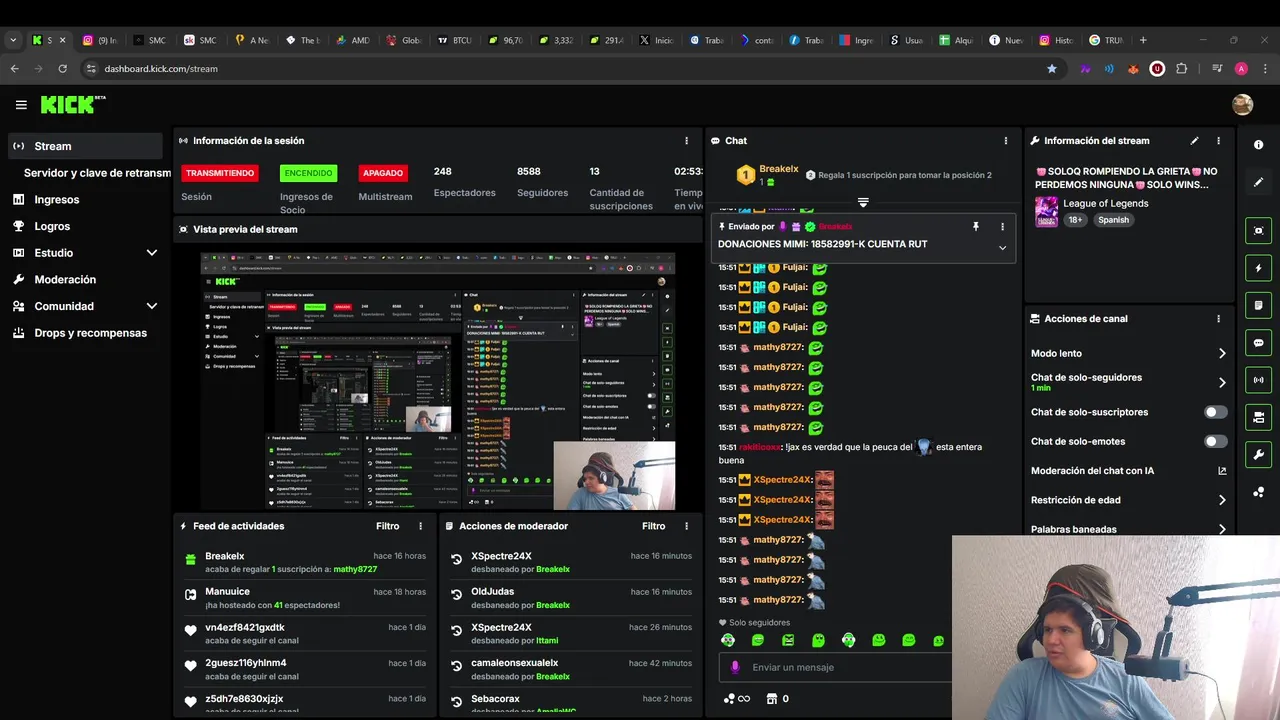Viewport: 1280px width, 720px height.
Task: Toggle the wrench icon in right sidebar
Action: 1258,454
